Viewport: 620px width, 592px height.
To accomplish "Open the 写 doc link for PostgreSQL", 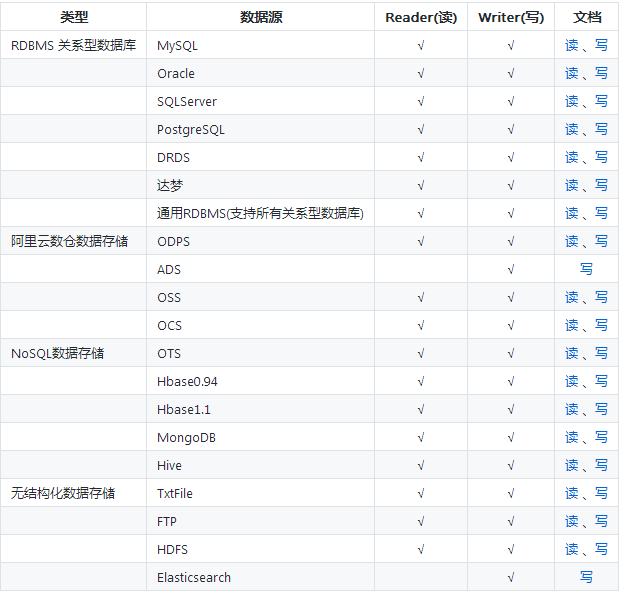I will [601, 129].
